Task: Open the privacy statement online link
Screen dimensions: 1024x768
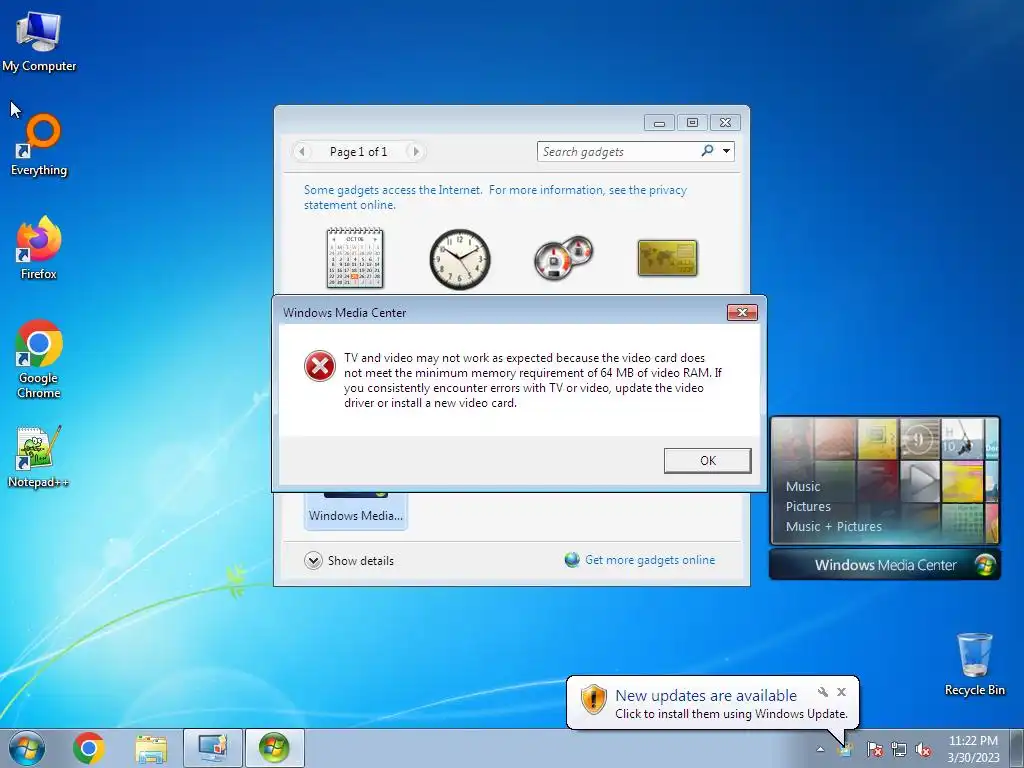Action: tap(495, 197)
